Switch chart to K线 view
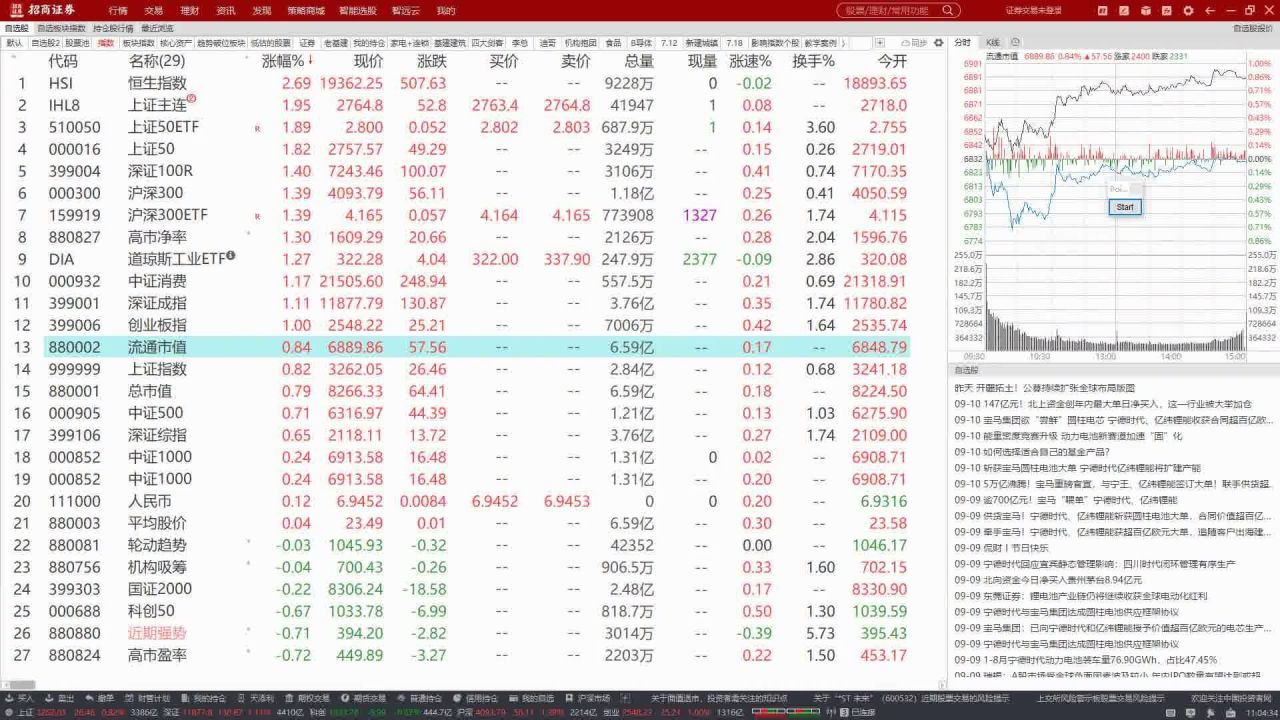The image size is (1280, 720). click(x=993, y=43)
